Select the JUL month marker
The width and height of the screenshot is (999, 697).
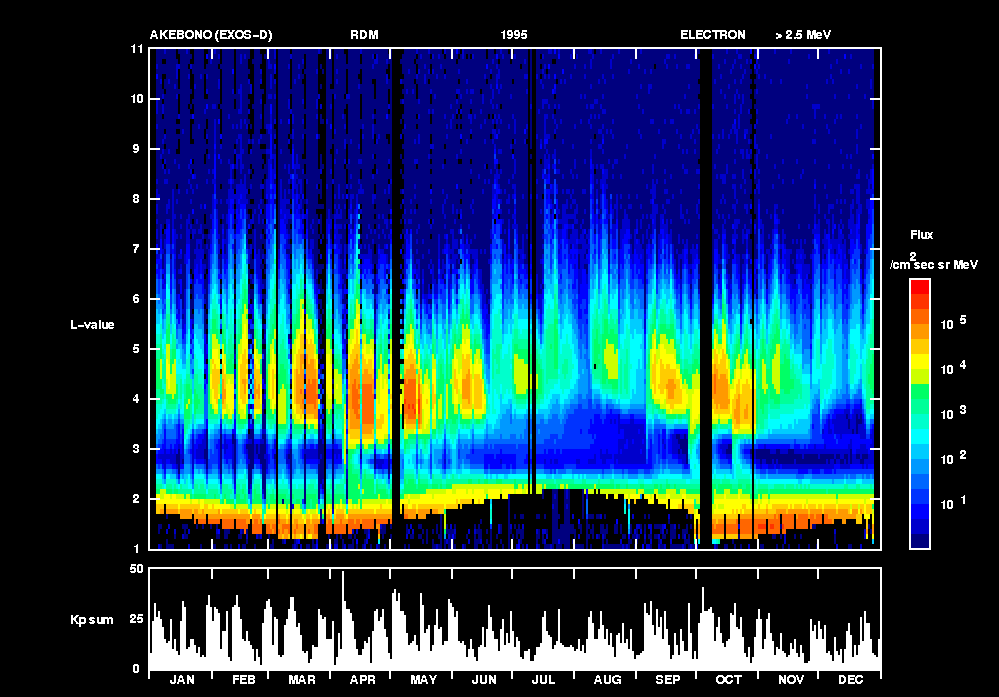point(543,680)
